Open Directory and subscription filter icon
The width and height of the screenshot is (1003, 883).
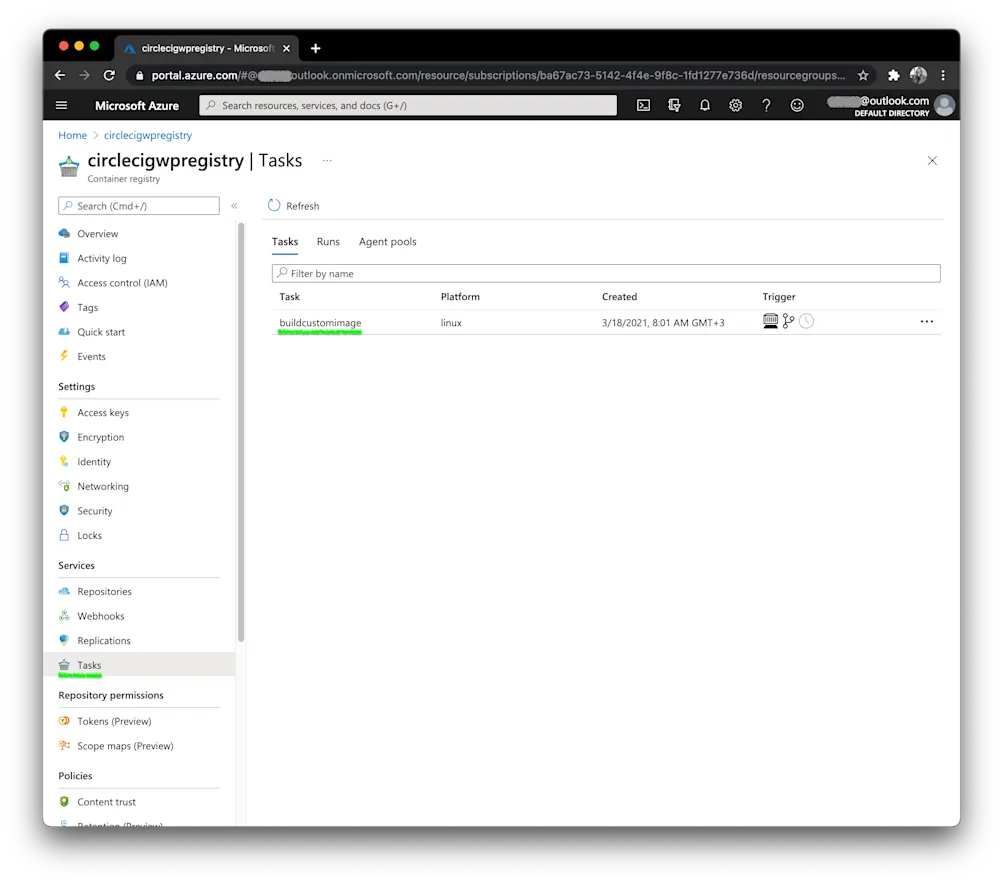674,106
